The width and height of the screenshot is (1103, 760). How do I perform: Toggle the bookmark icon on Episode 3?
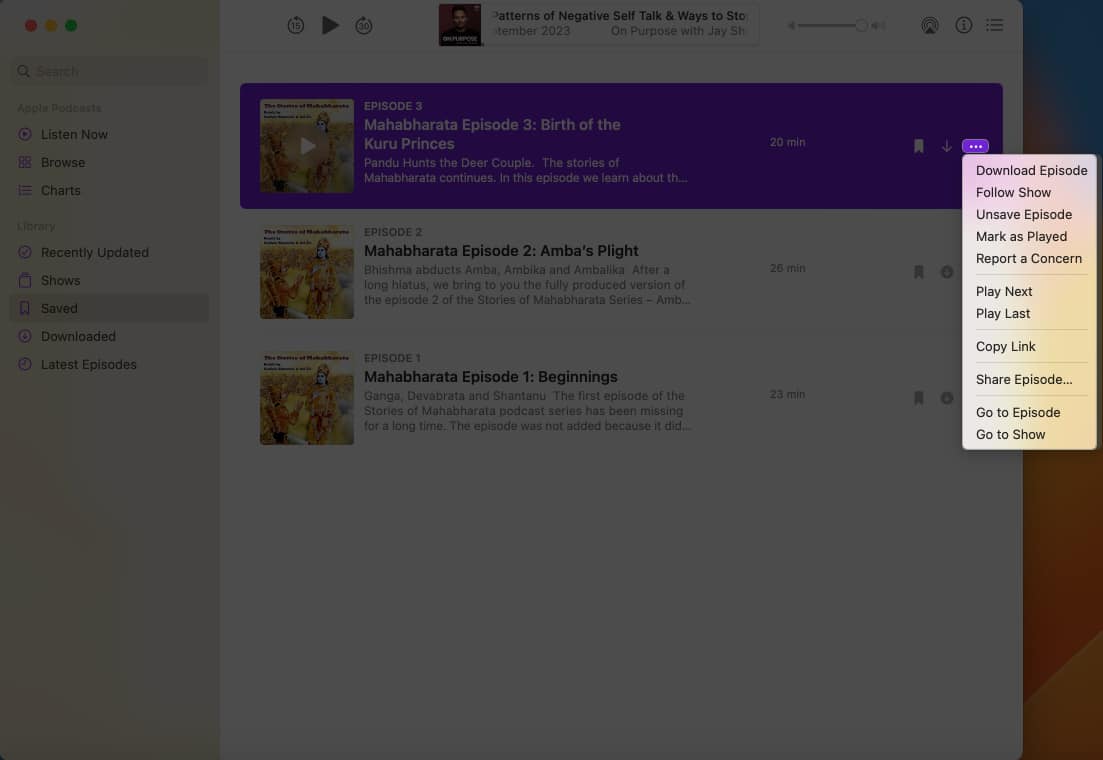pyautogui.click(x=919, y=146)
